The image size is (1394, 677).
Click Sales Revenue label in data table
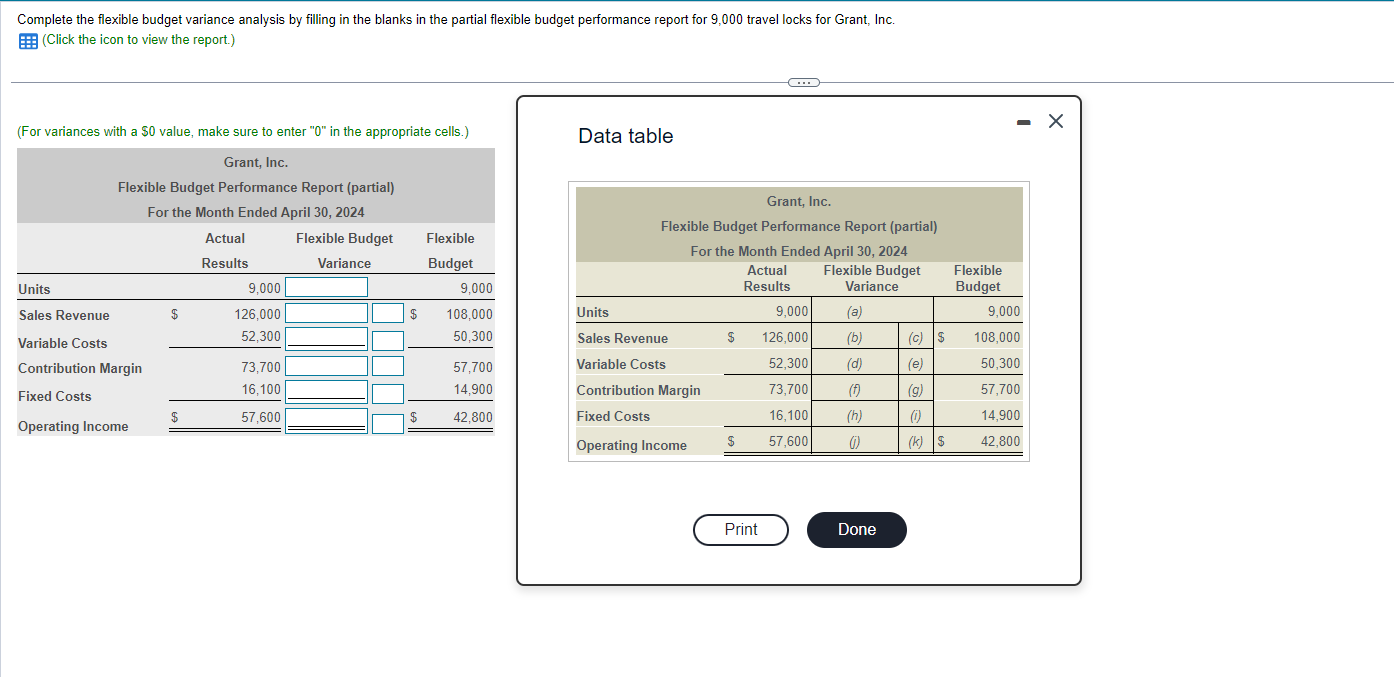click(x=622, y=339)
